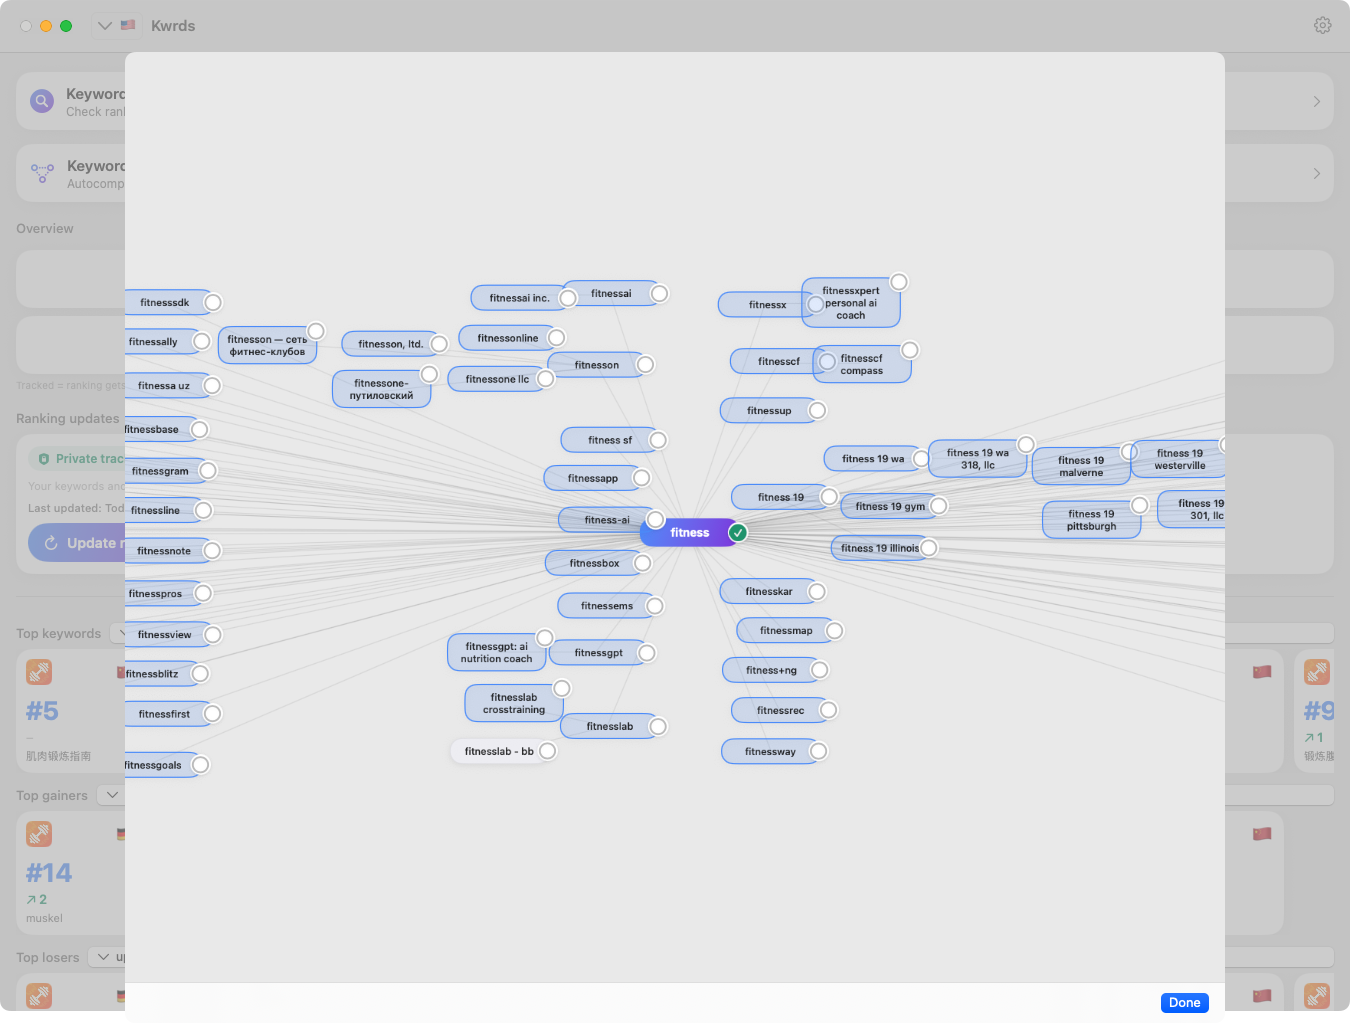This screenshot has height=1023, width=1350.
Task: Toggle the circle beside fitnessdk
Action: click(x=213, y=303)
